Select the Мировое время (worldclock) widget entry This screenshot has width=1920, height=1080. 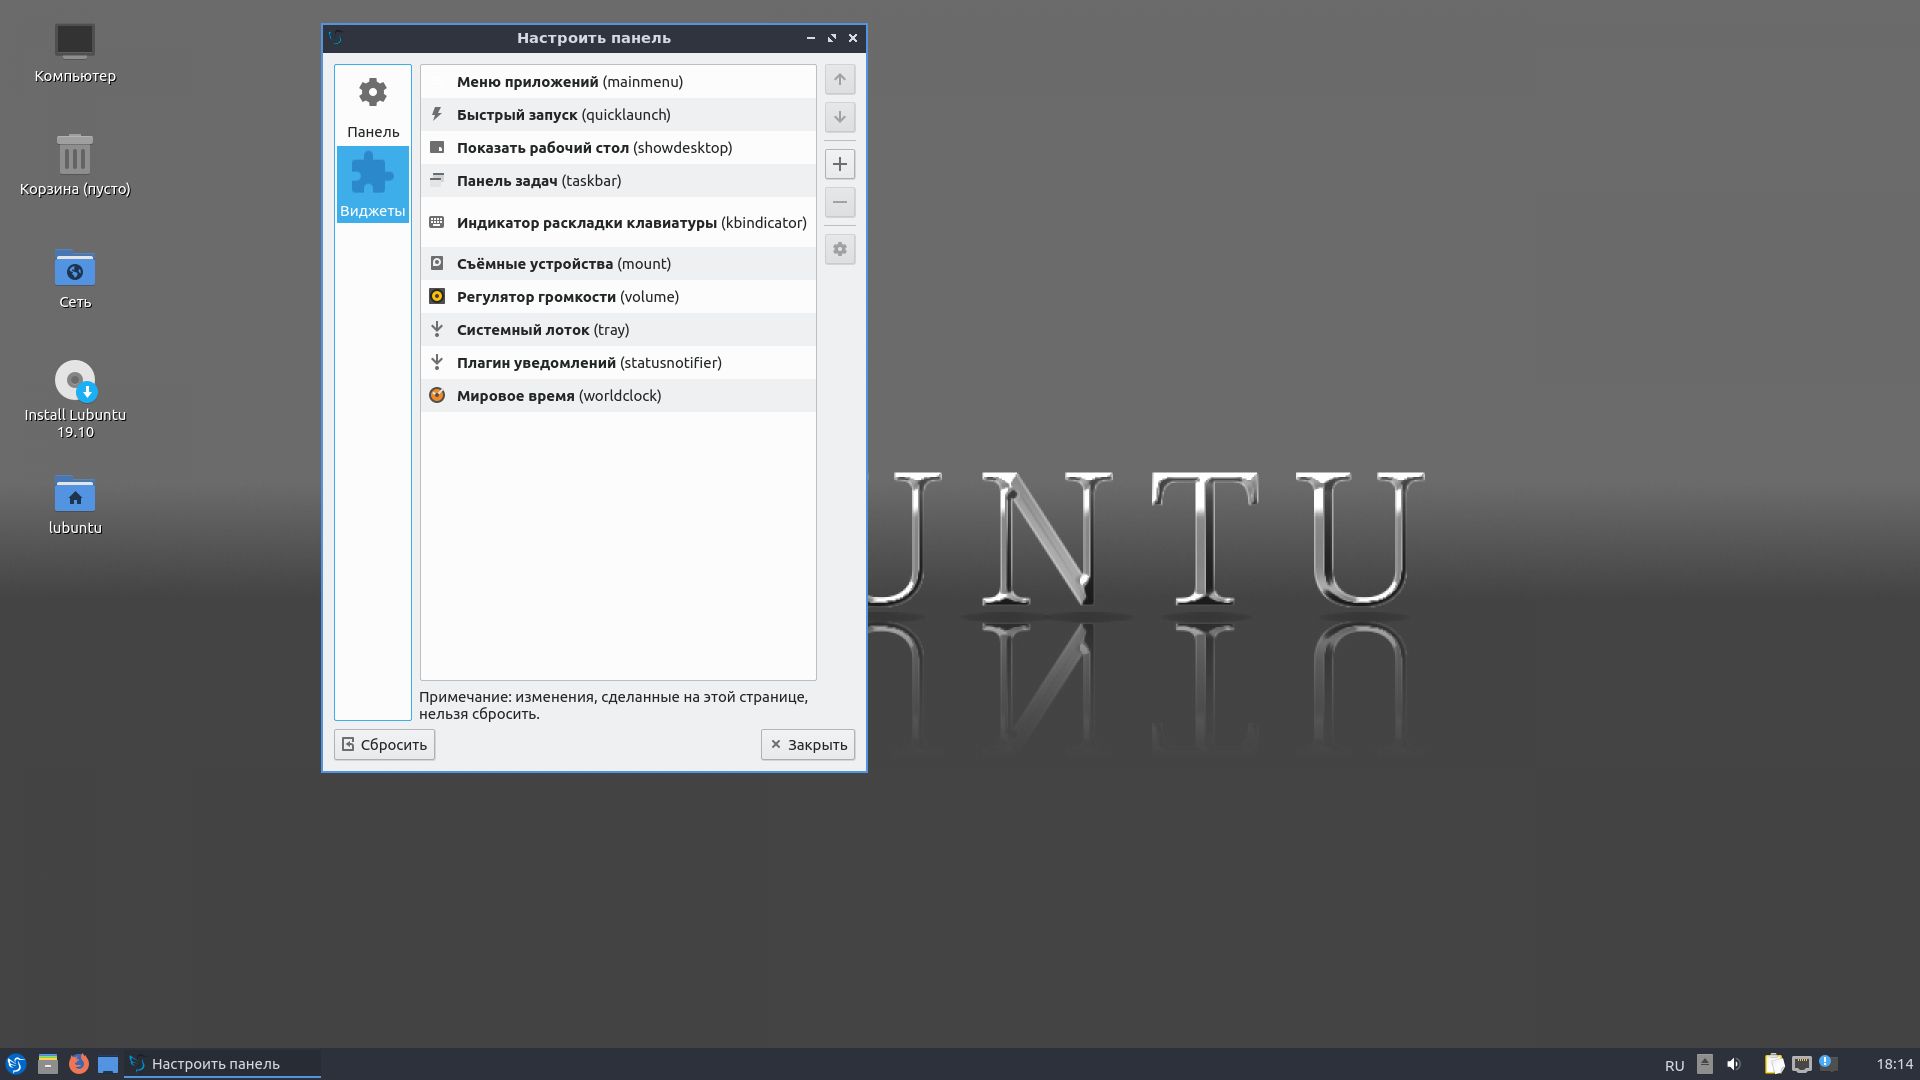[558, 396]
